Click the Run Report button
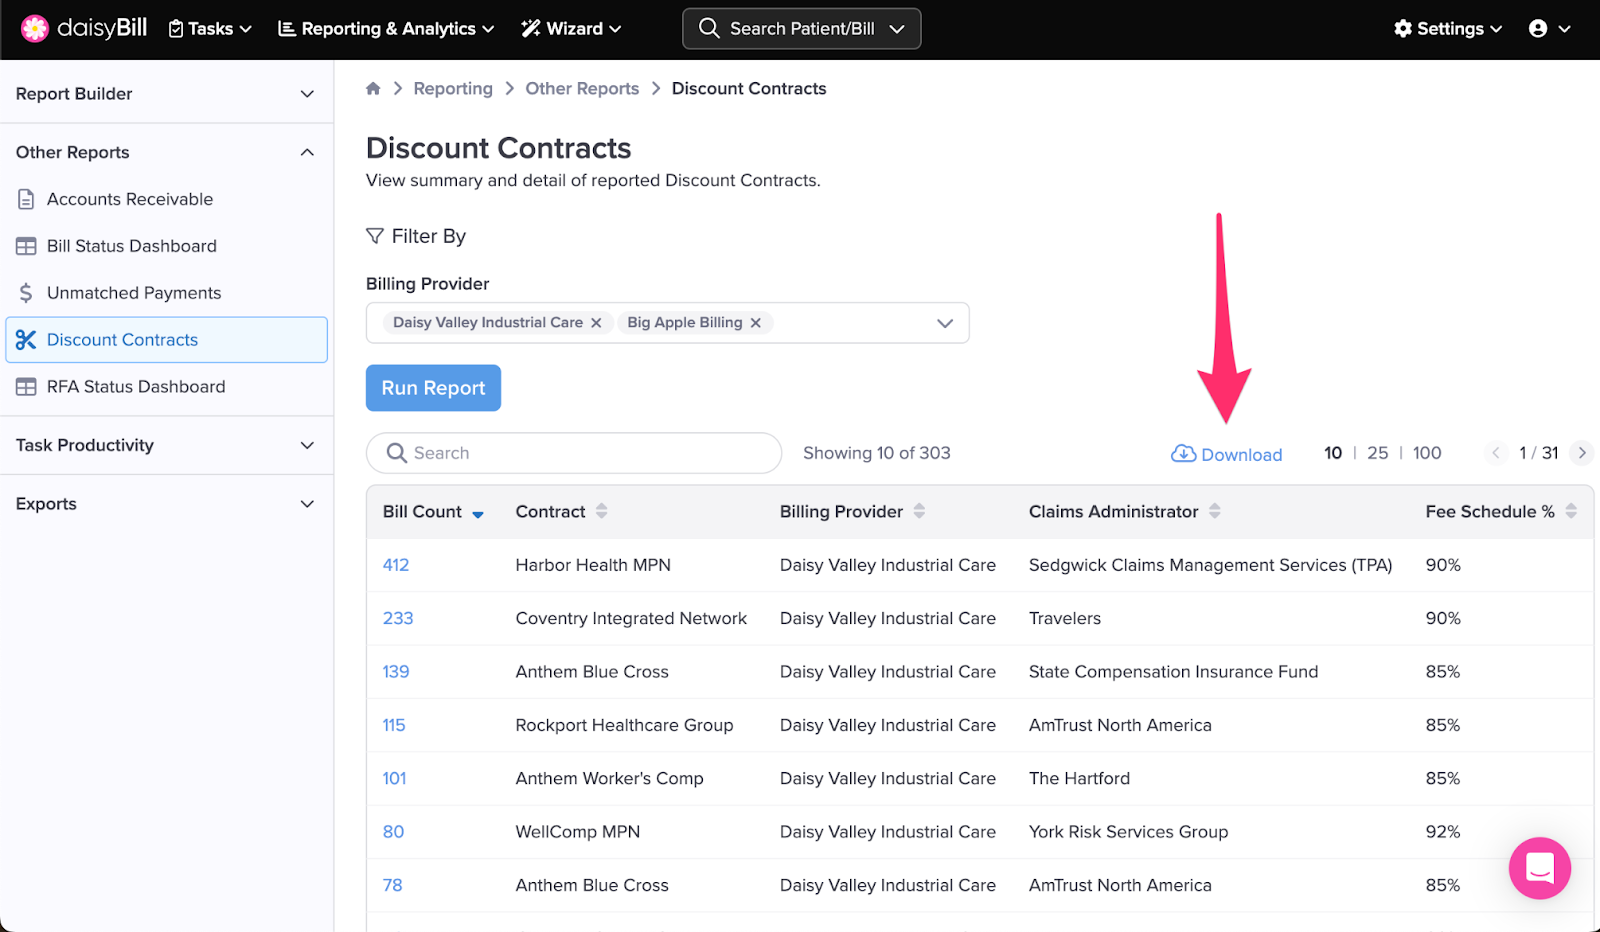This screenshot has height=932, width=1600. pyautogui.click(x=433, y=388)
